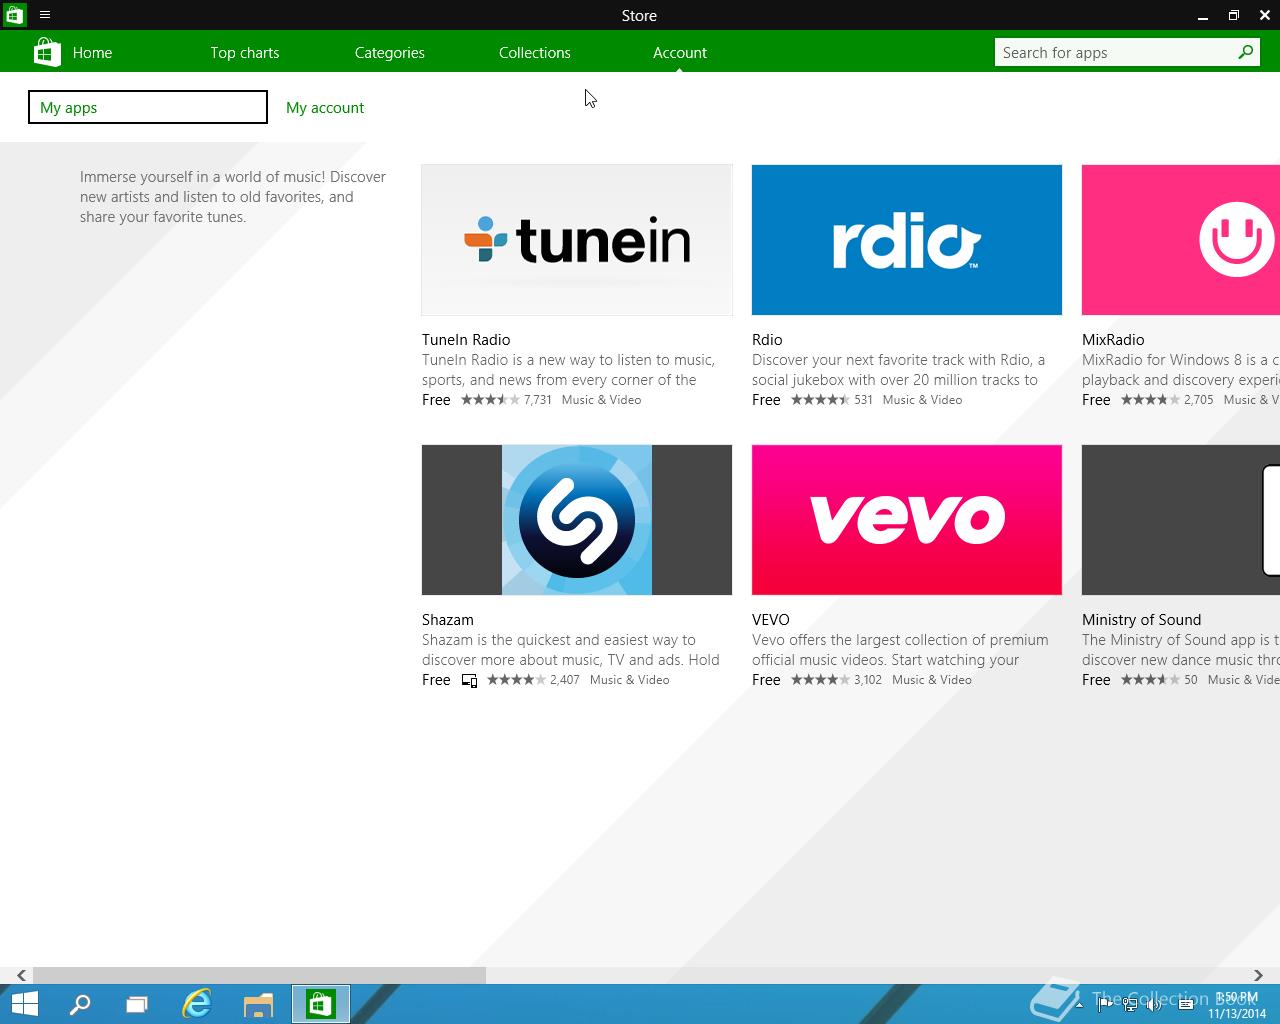Click the Store app icon in title bar
1280x1024 pixels.
pyautogui.click(x=14, y=15)
